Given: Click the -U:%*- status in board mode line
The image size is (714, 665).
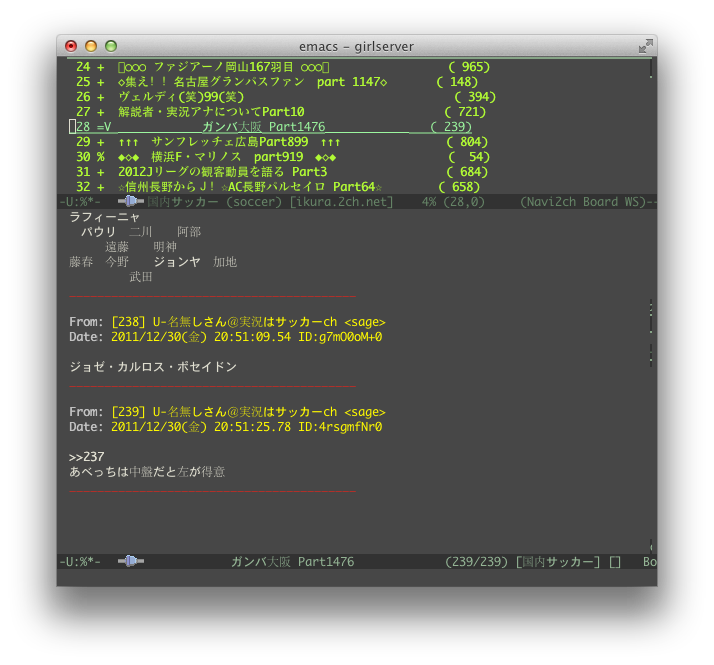Looking at the screenshot, I should click(x=80, y=202).
